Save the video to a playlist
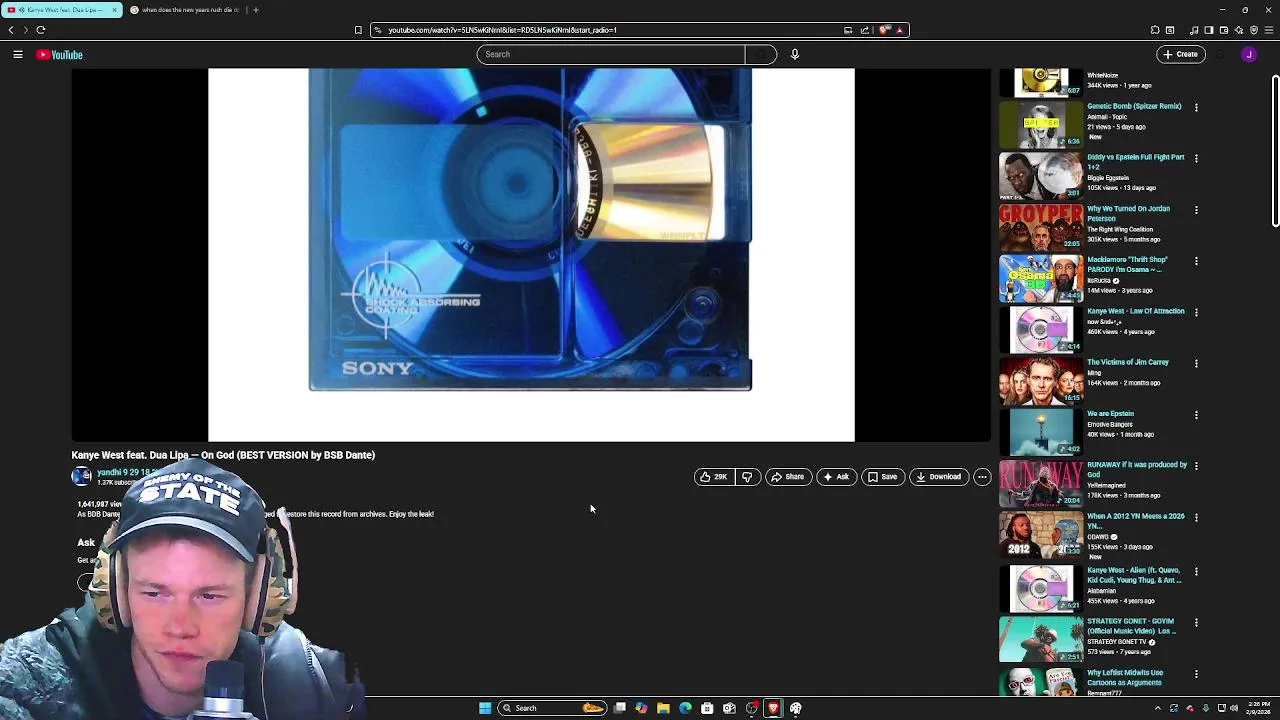Viewport: 1280px width, 720px height. (883, 477)
